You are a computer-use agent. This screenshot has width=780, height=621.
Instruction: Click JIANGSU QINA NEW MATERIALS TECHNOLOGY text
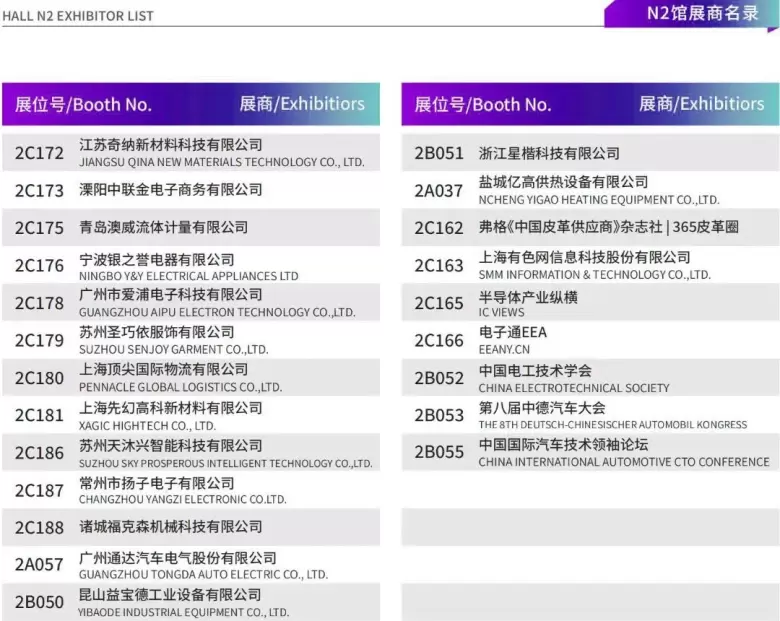click(x=222, y=162)
